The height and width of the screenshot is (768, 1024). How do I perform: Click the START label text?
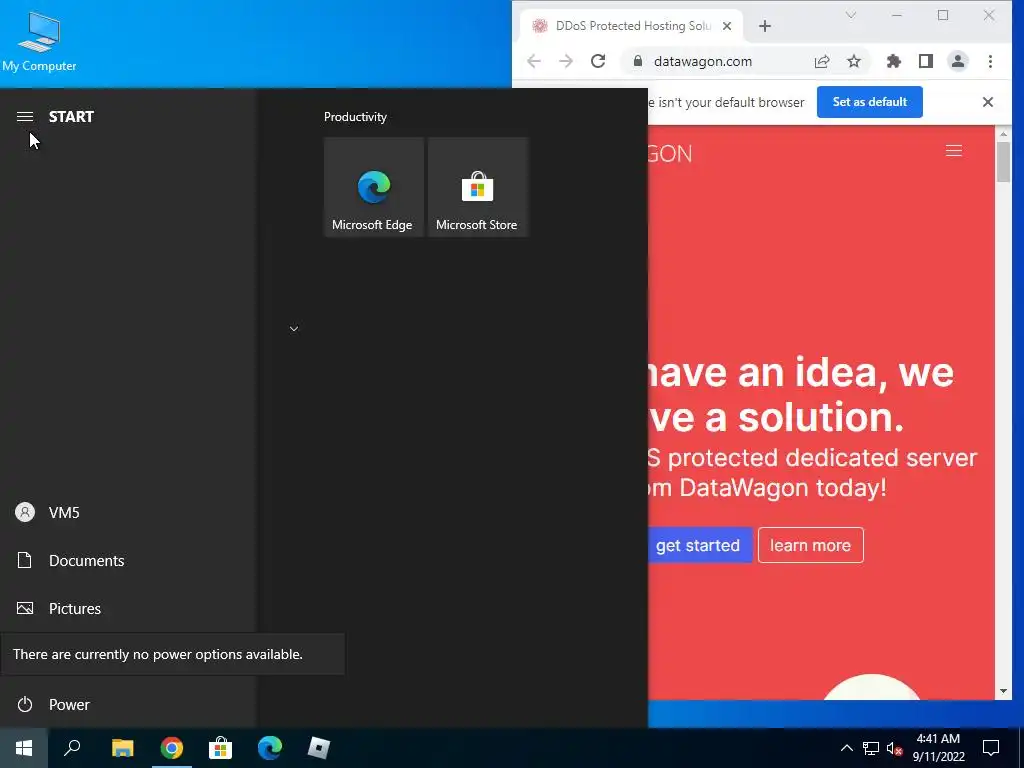pyautogui.click(x=71, y=117)
